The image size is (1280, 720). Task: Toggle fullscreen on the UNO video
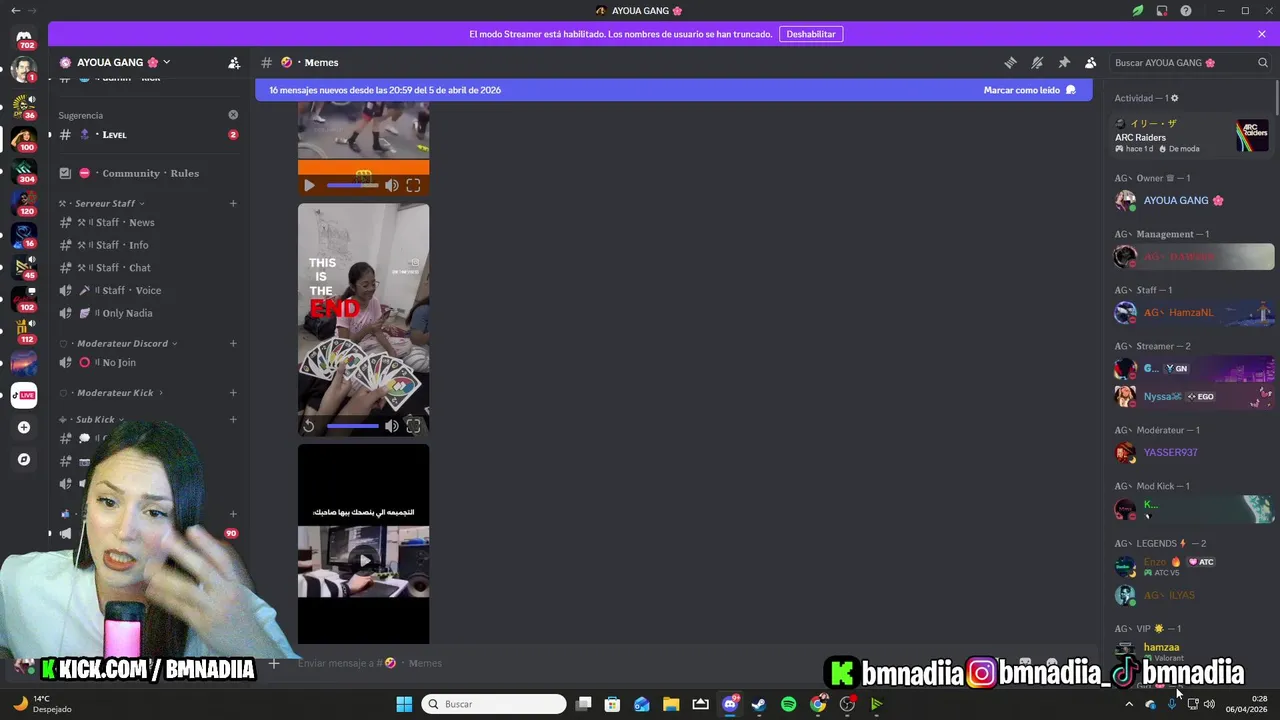pos(413,426)
